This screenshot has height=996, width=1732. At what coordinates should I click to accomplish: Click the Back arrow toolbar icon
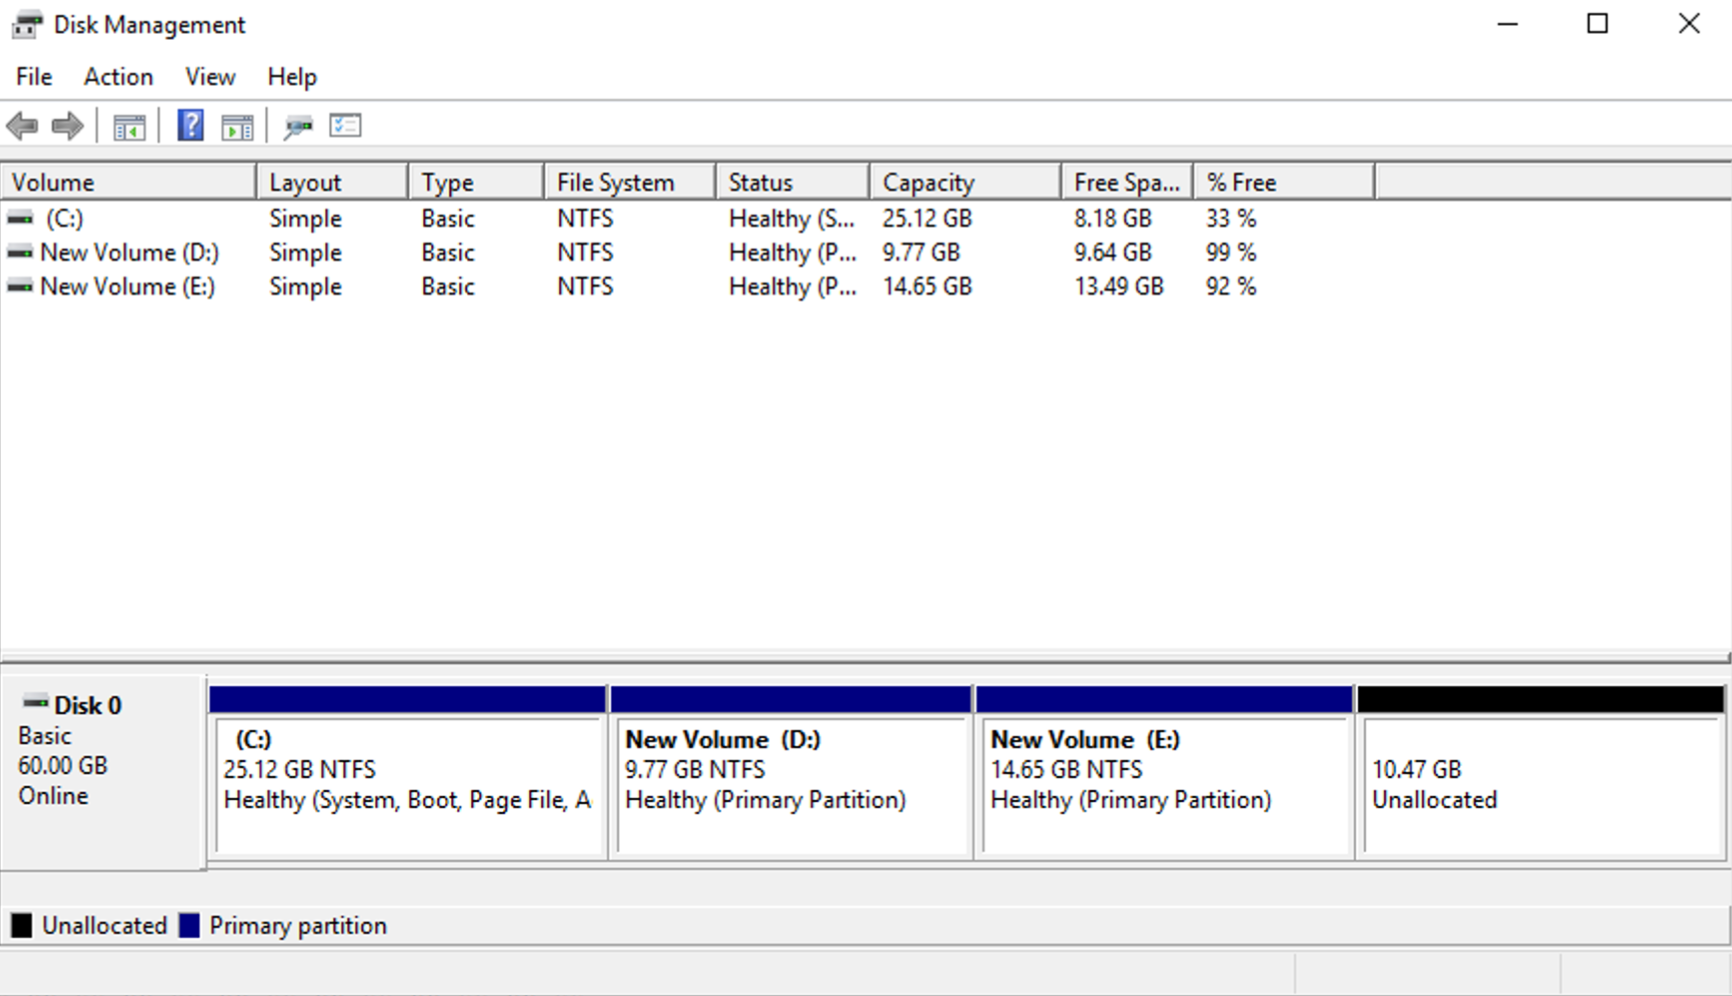click(x=22, y=126)
